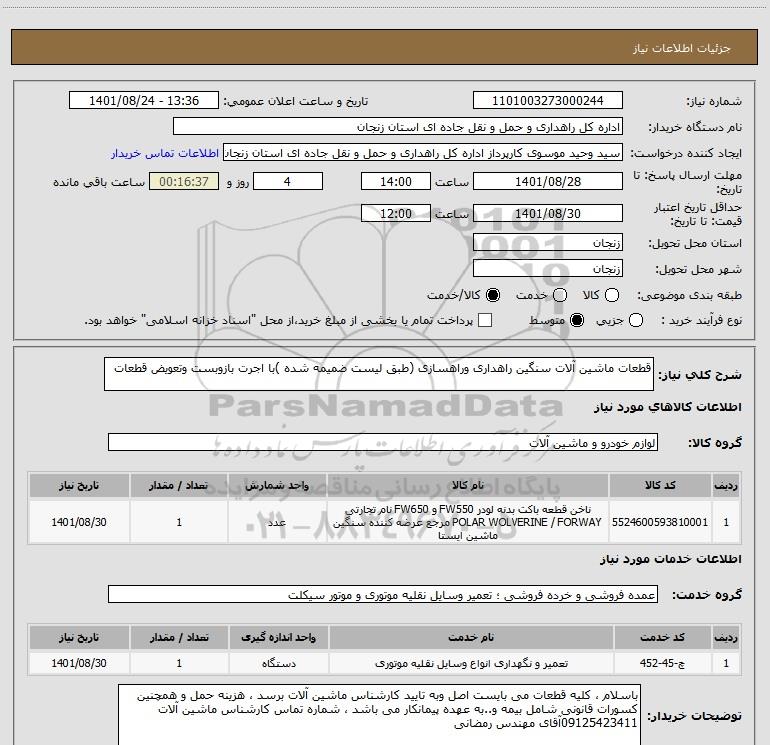Screen dimensions: 770x745
Task: Click goods code 5524600593810001 cell
Action: pos(660,522)
